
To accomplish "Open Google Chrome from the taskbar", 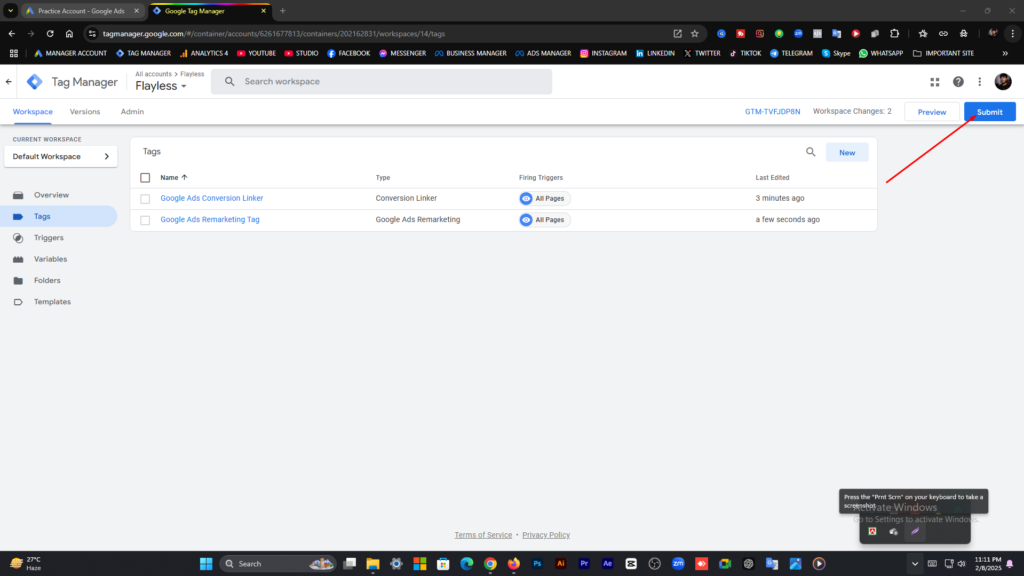I will [490, 564].
